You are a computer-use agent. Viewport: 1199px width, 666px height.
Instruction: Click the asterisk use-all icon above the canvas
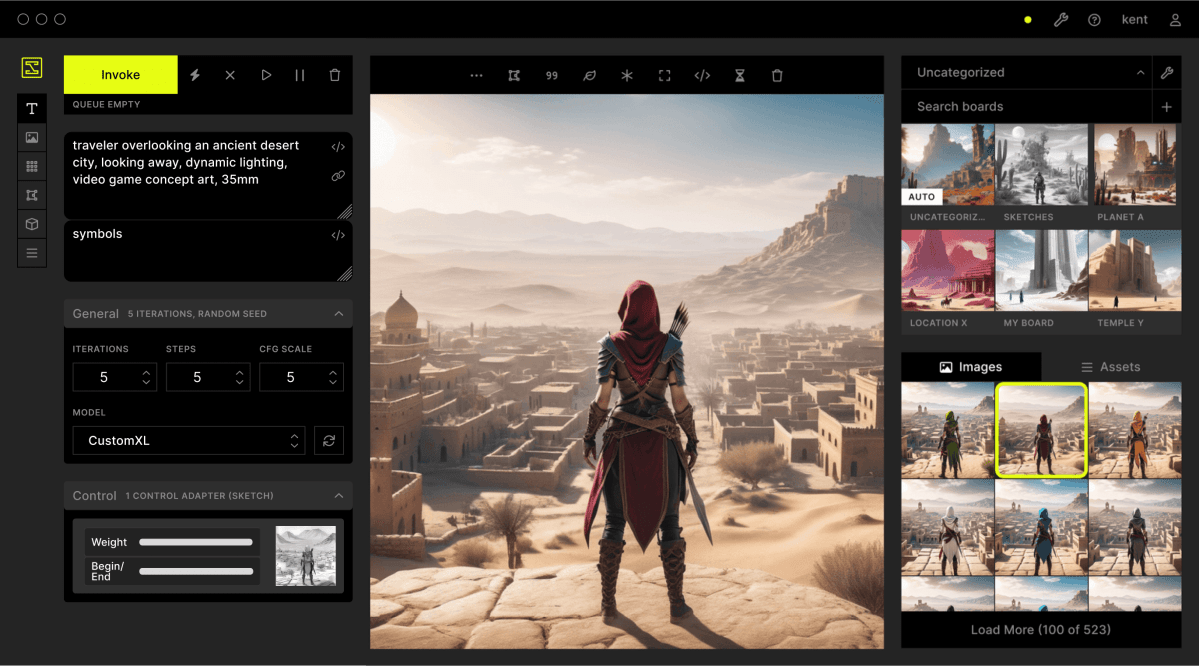click(x=627, y=75)
